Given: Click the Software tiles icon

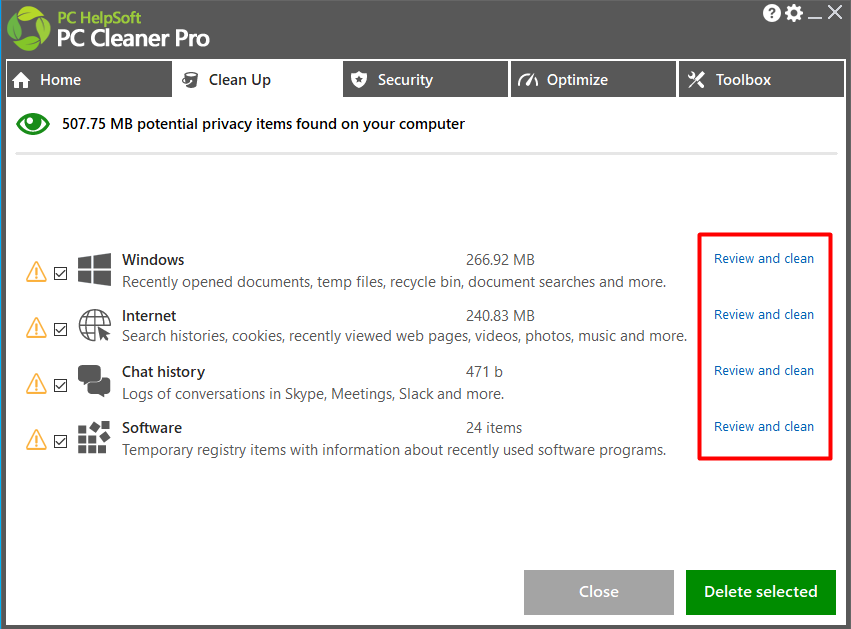Looking at the screenshot, I should coord(94,437).
